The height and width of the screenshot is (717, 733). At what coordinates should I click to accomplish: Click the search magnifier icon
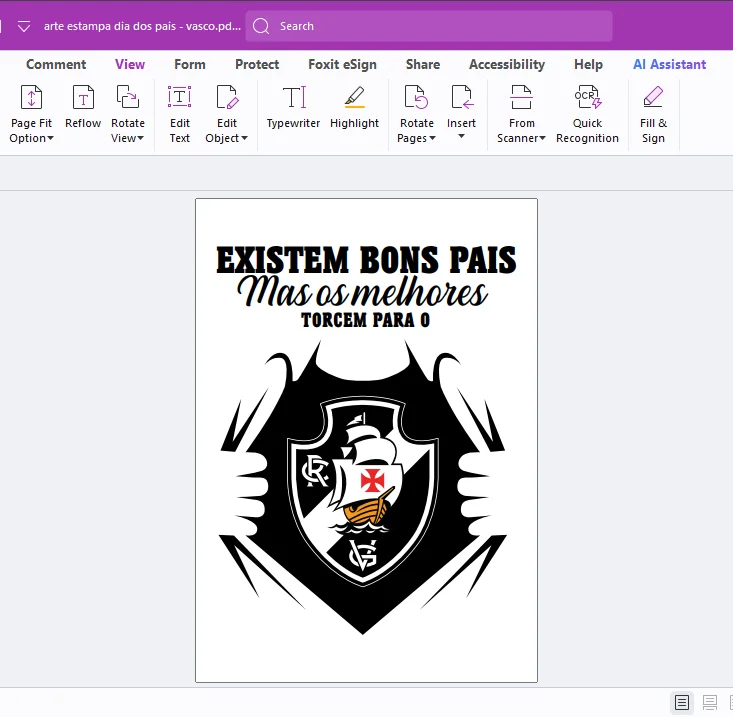[261, 26]
